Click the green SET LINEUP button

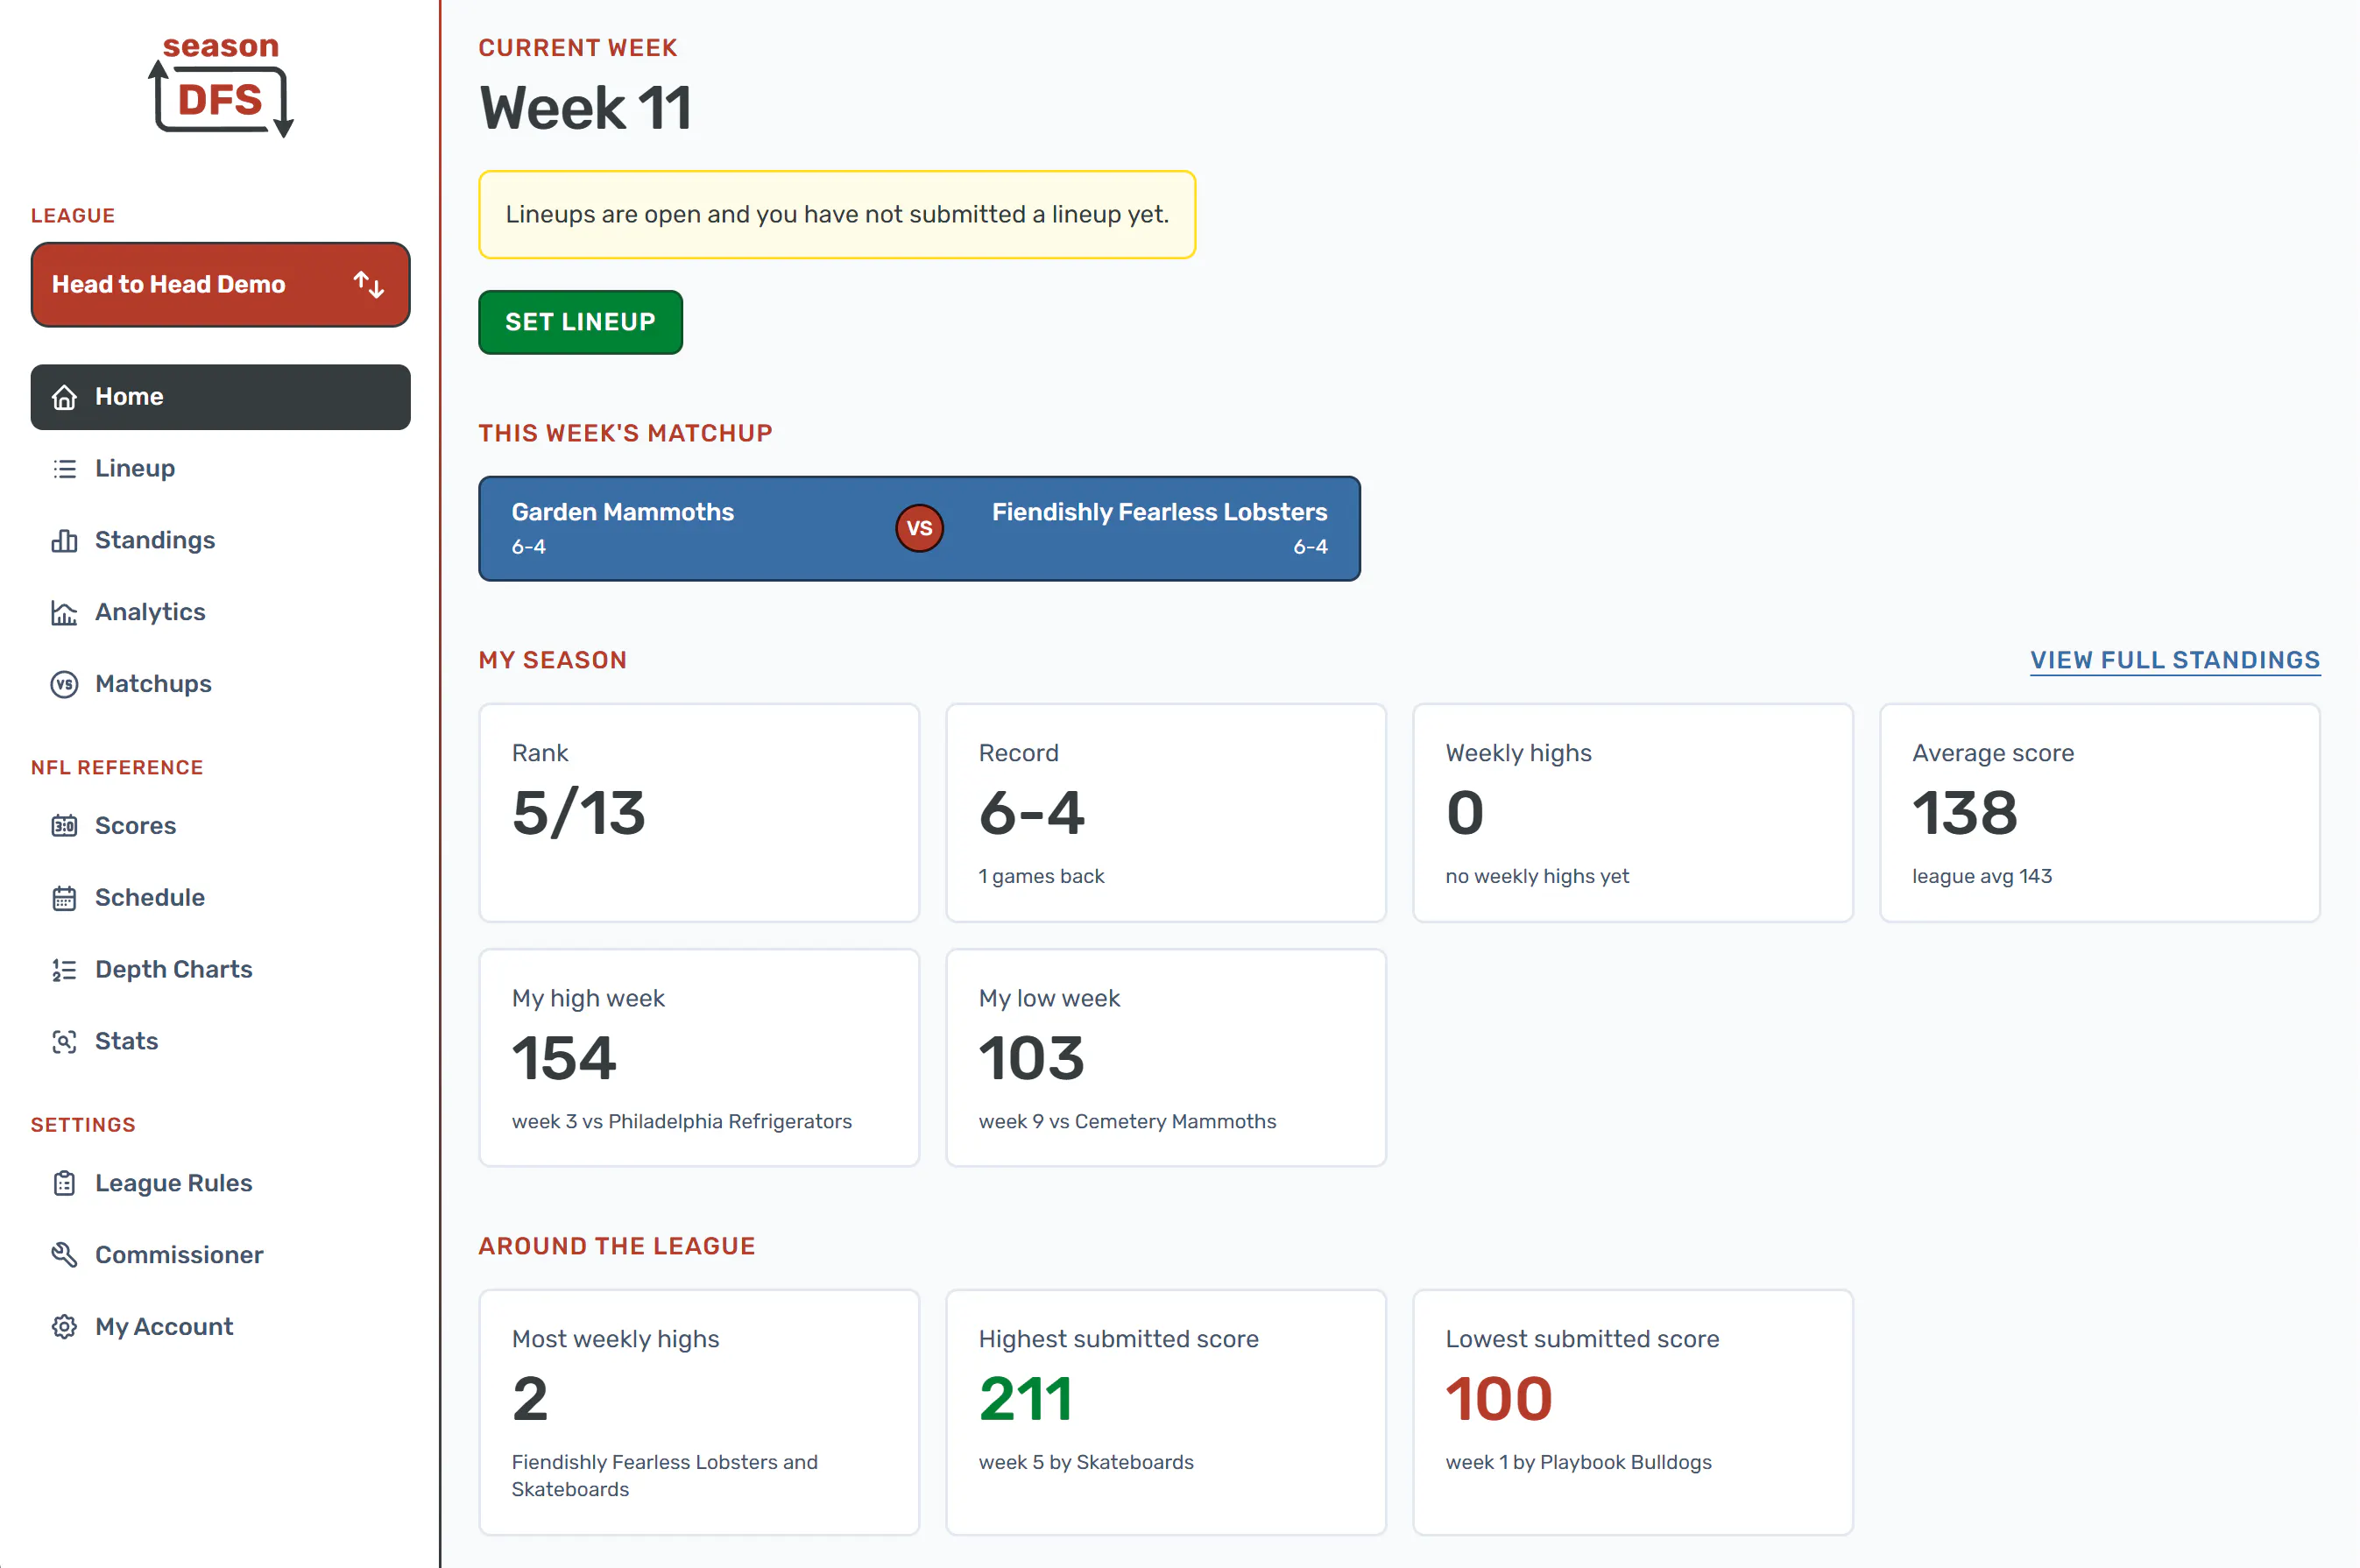pos(580,322)
